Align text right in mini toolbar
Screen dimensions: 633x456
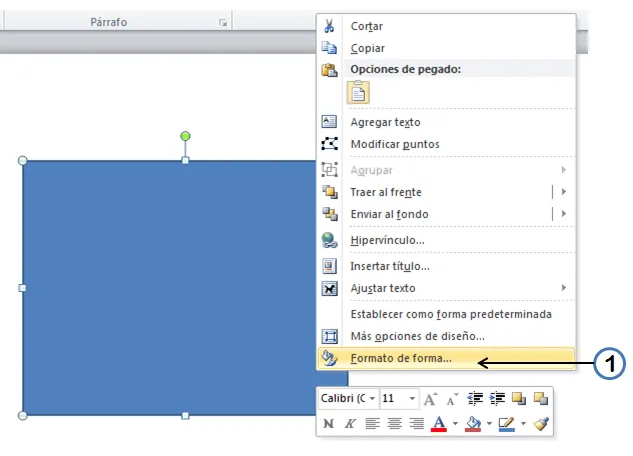point(417,423)
